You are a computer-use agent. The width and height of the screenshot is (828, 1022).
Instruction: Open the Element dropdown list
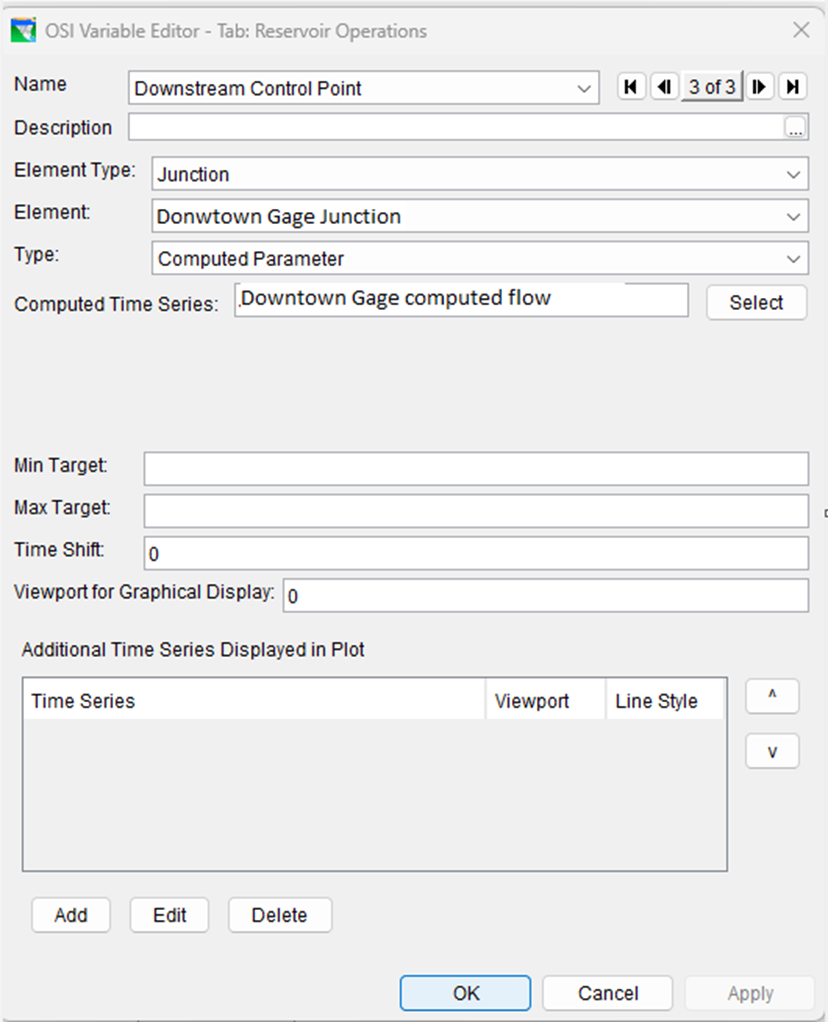794,216
